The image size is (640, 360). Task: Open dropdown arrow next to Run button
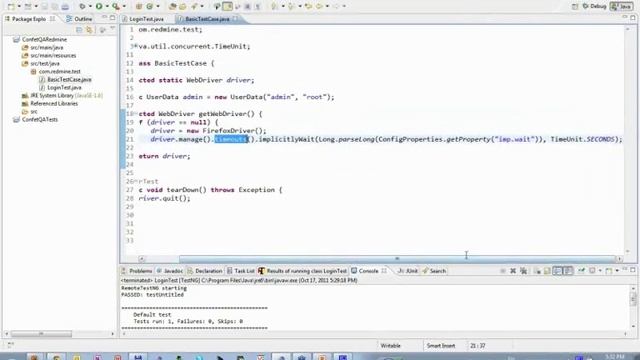click(107, 7)
